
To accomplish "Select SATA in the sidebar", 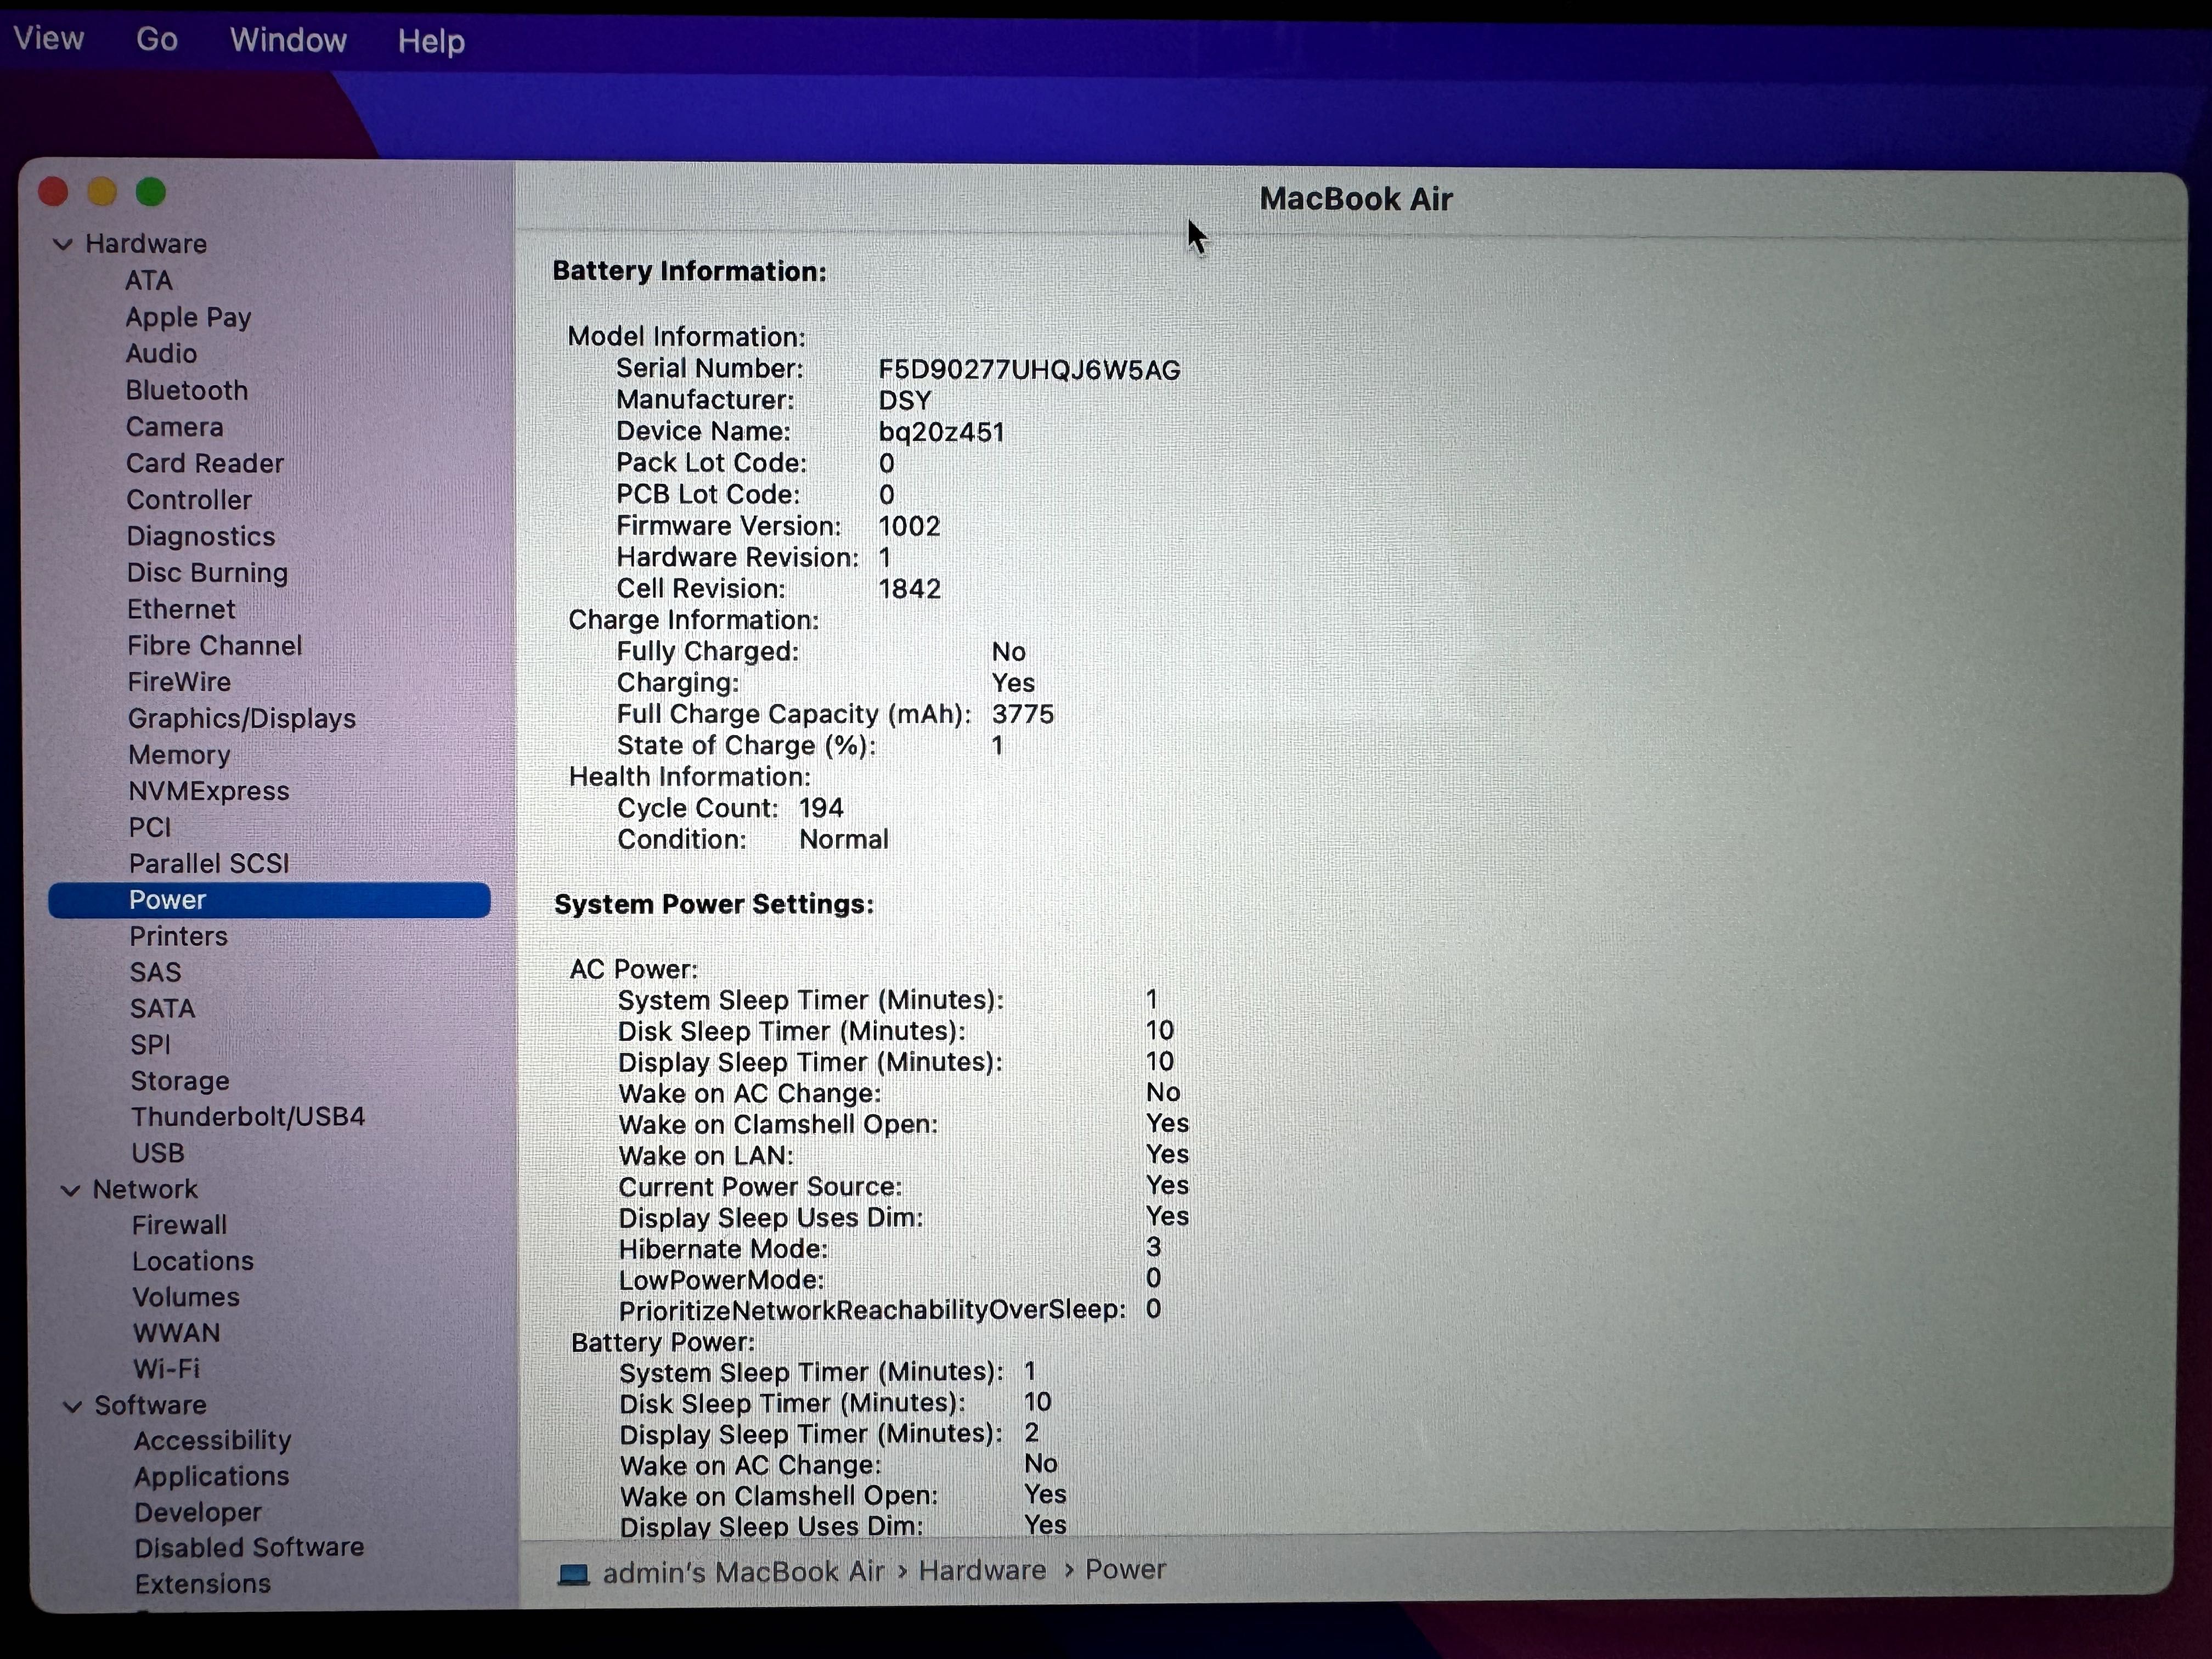I will [162, 1009].
